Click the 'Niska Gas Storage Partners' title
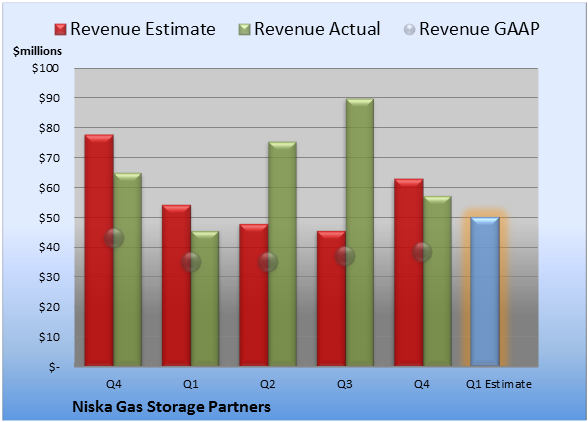The height and width of the screenshot is (422, 588). coord(171,407)
